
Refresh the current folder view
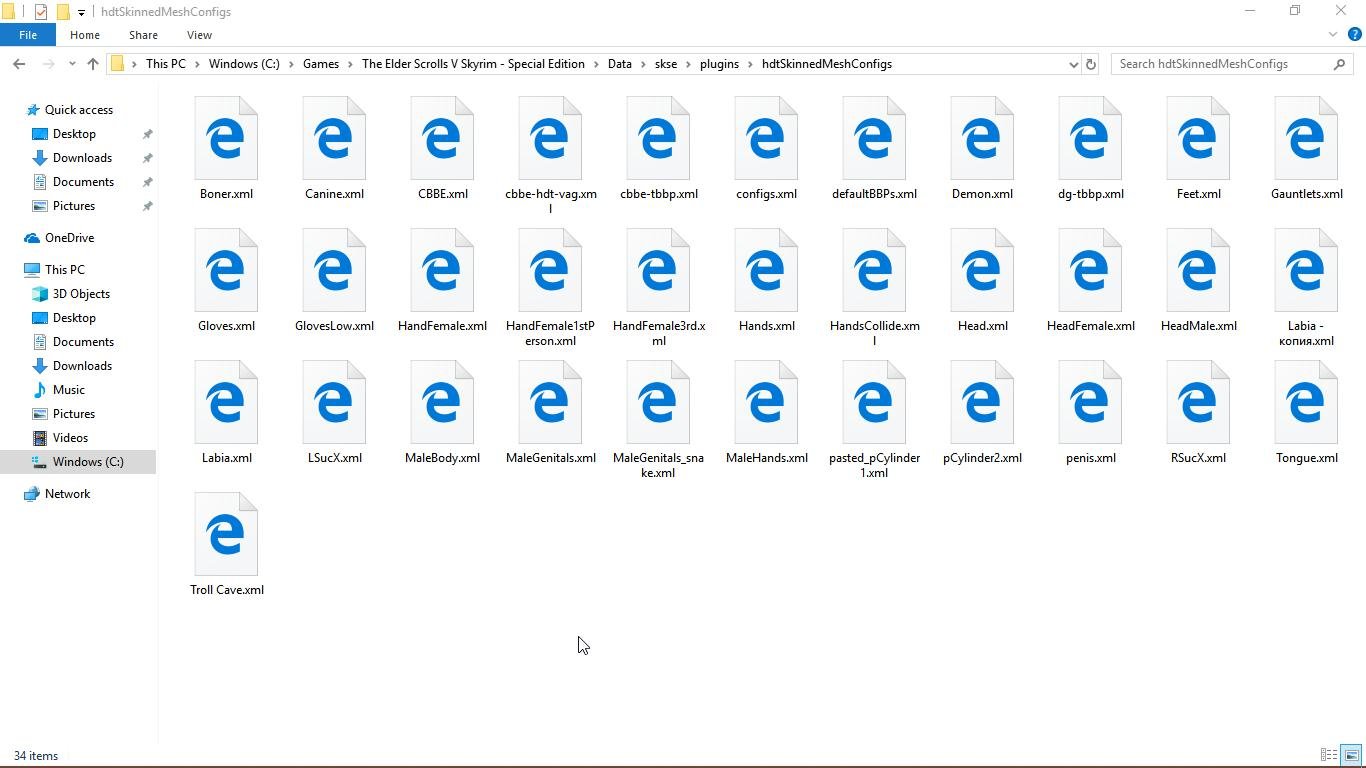click(1091, 64)
